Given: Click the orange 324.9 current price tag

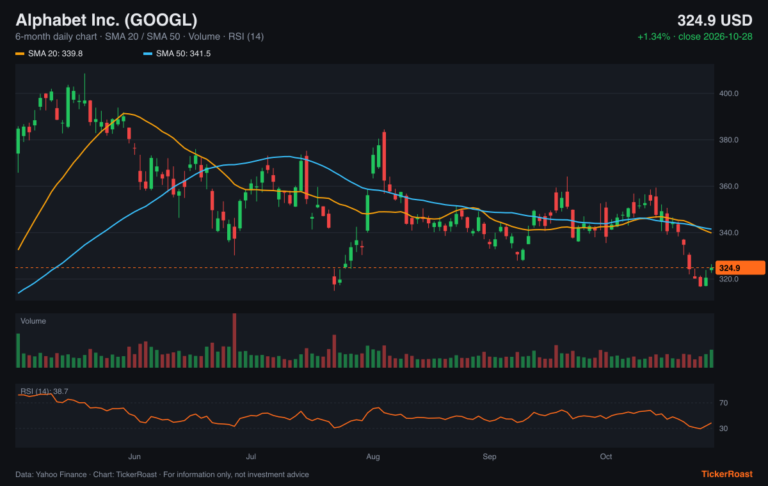Looking at the screenshot, I should pos(740,267).
